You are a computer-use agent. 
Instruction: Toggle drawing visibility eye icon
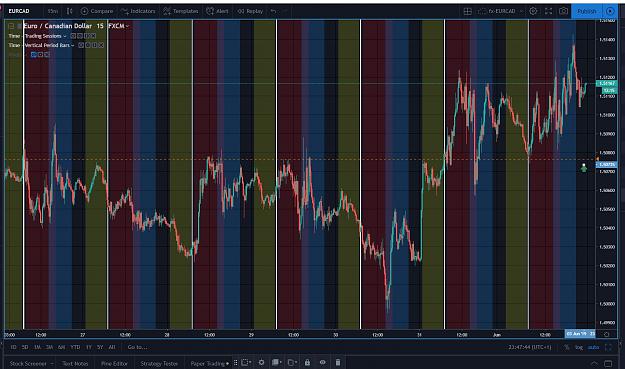pos(322,363)
